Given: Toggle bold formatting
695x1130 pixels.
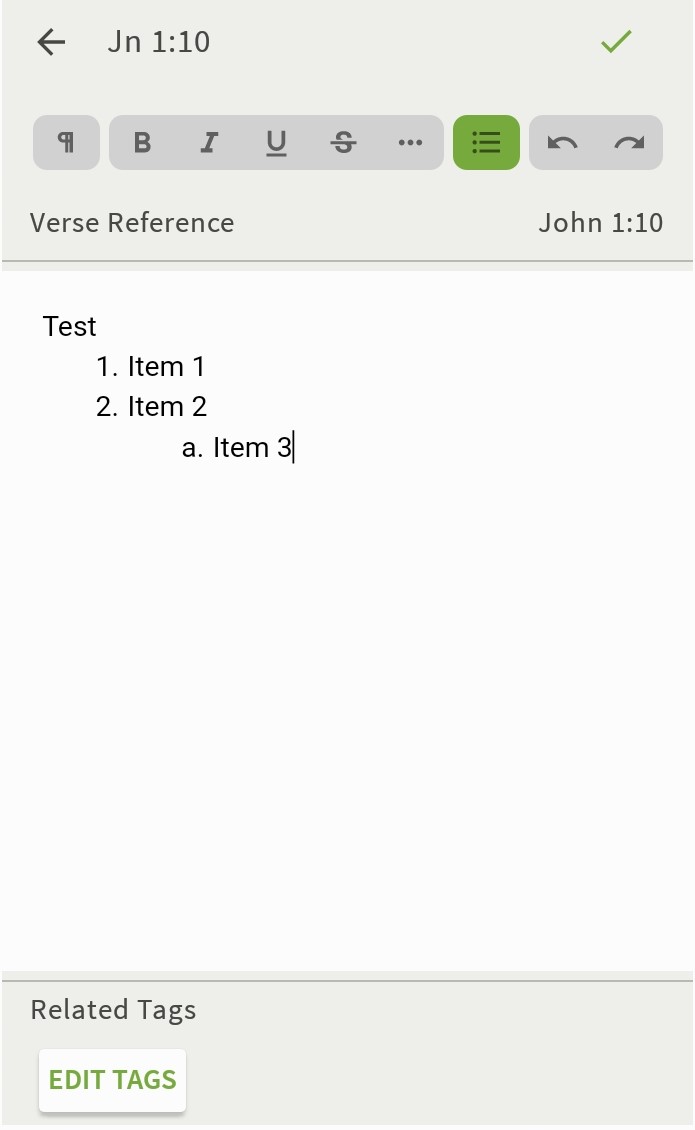Looking at the screenshot, I should coord(142,142).
